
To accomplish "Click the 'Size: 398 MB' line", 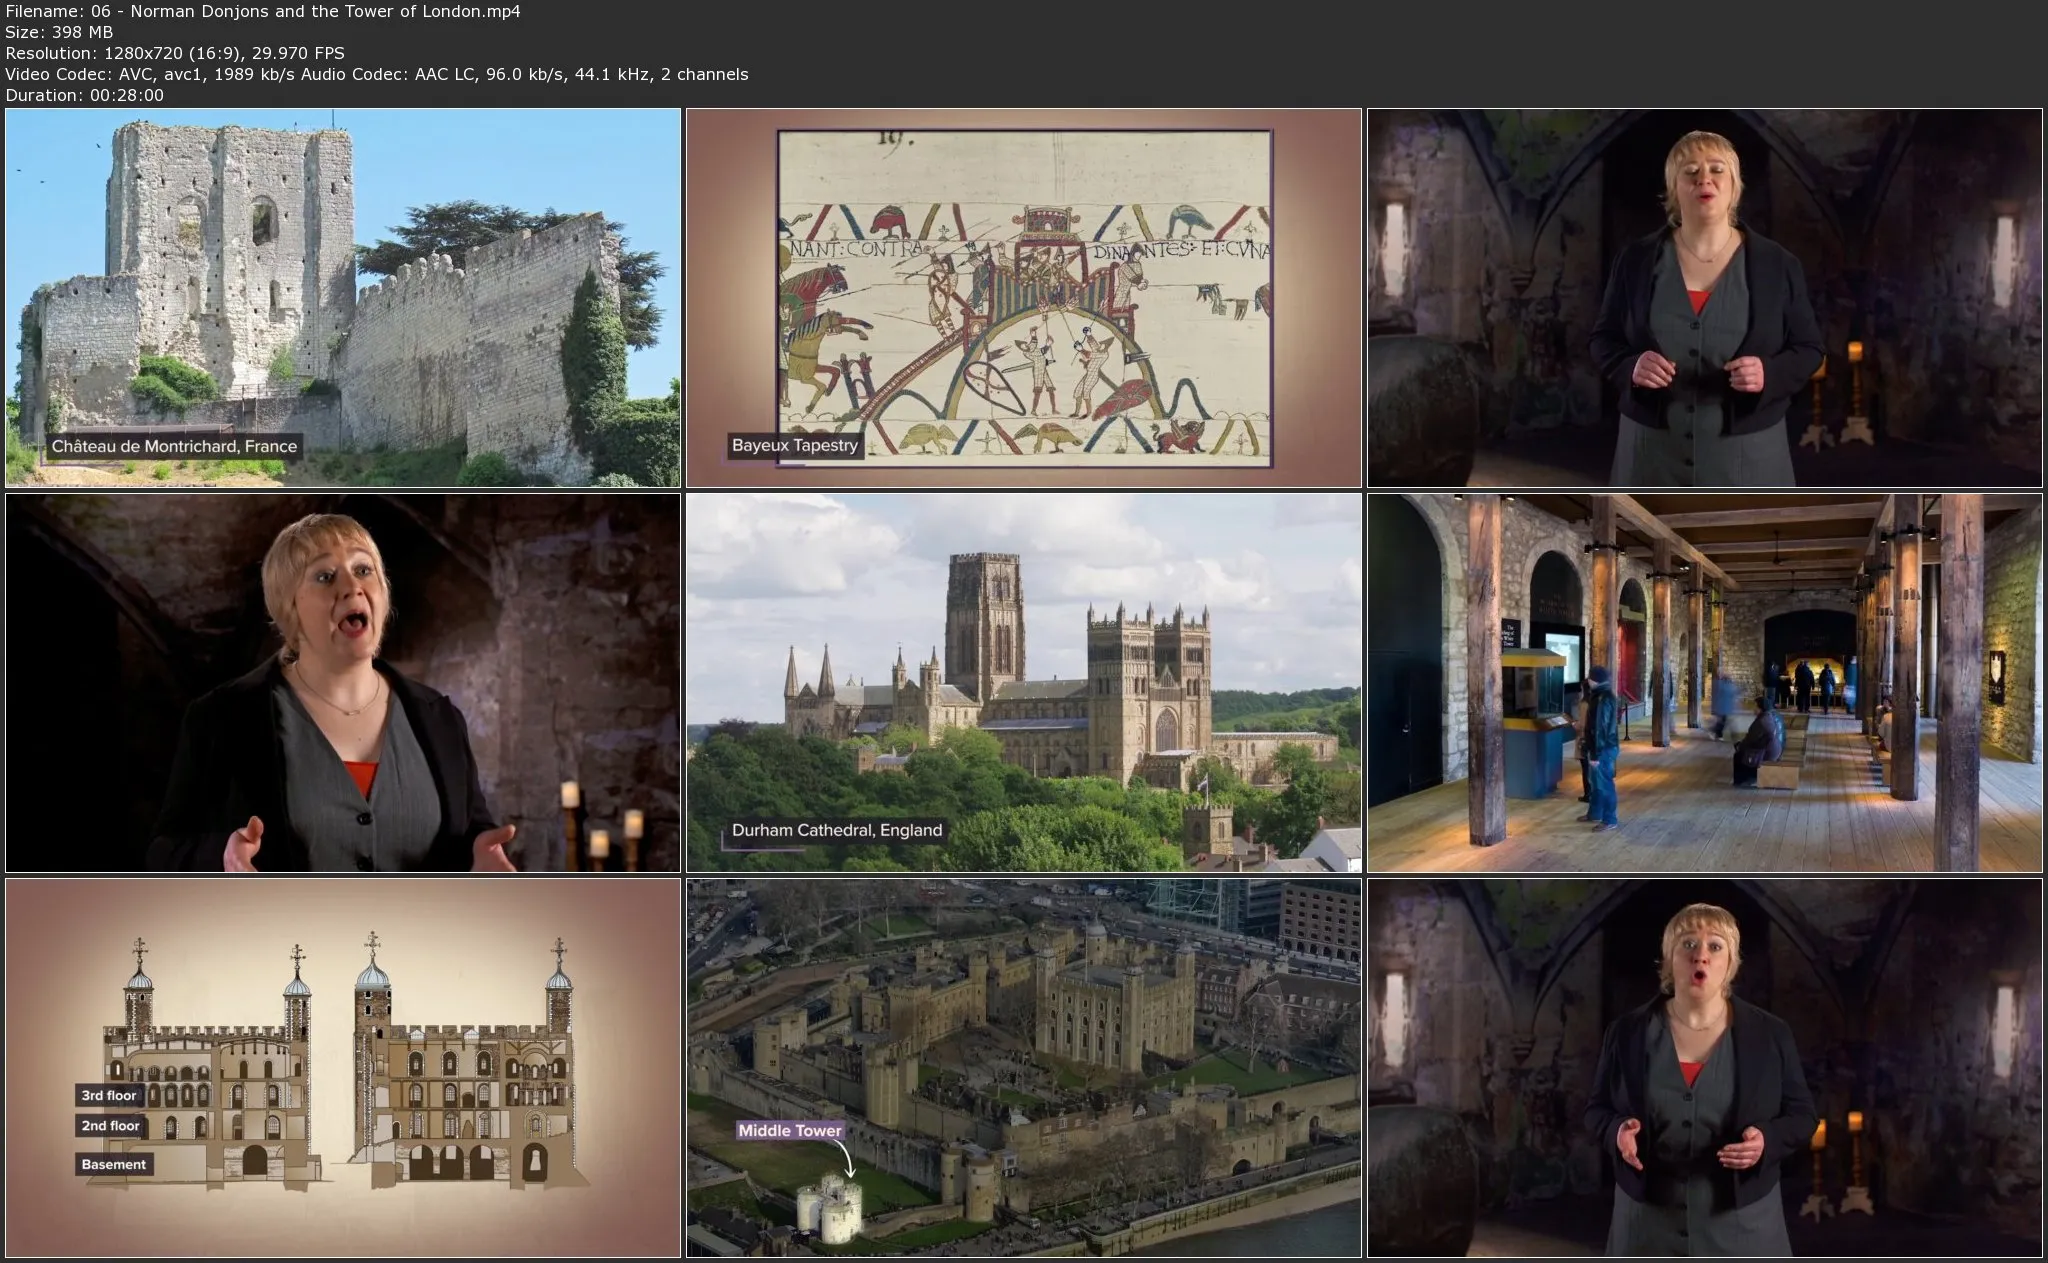I will pyautogui.click(x=59, y=32).
